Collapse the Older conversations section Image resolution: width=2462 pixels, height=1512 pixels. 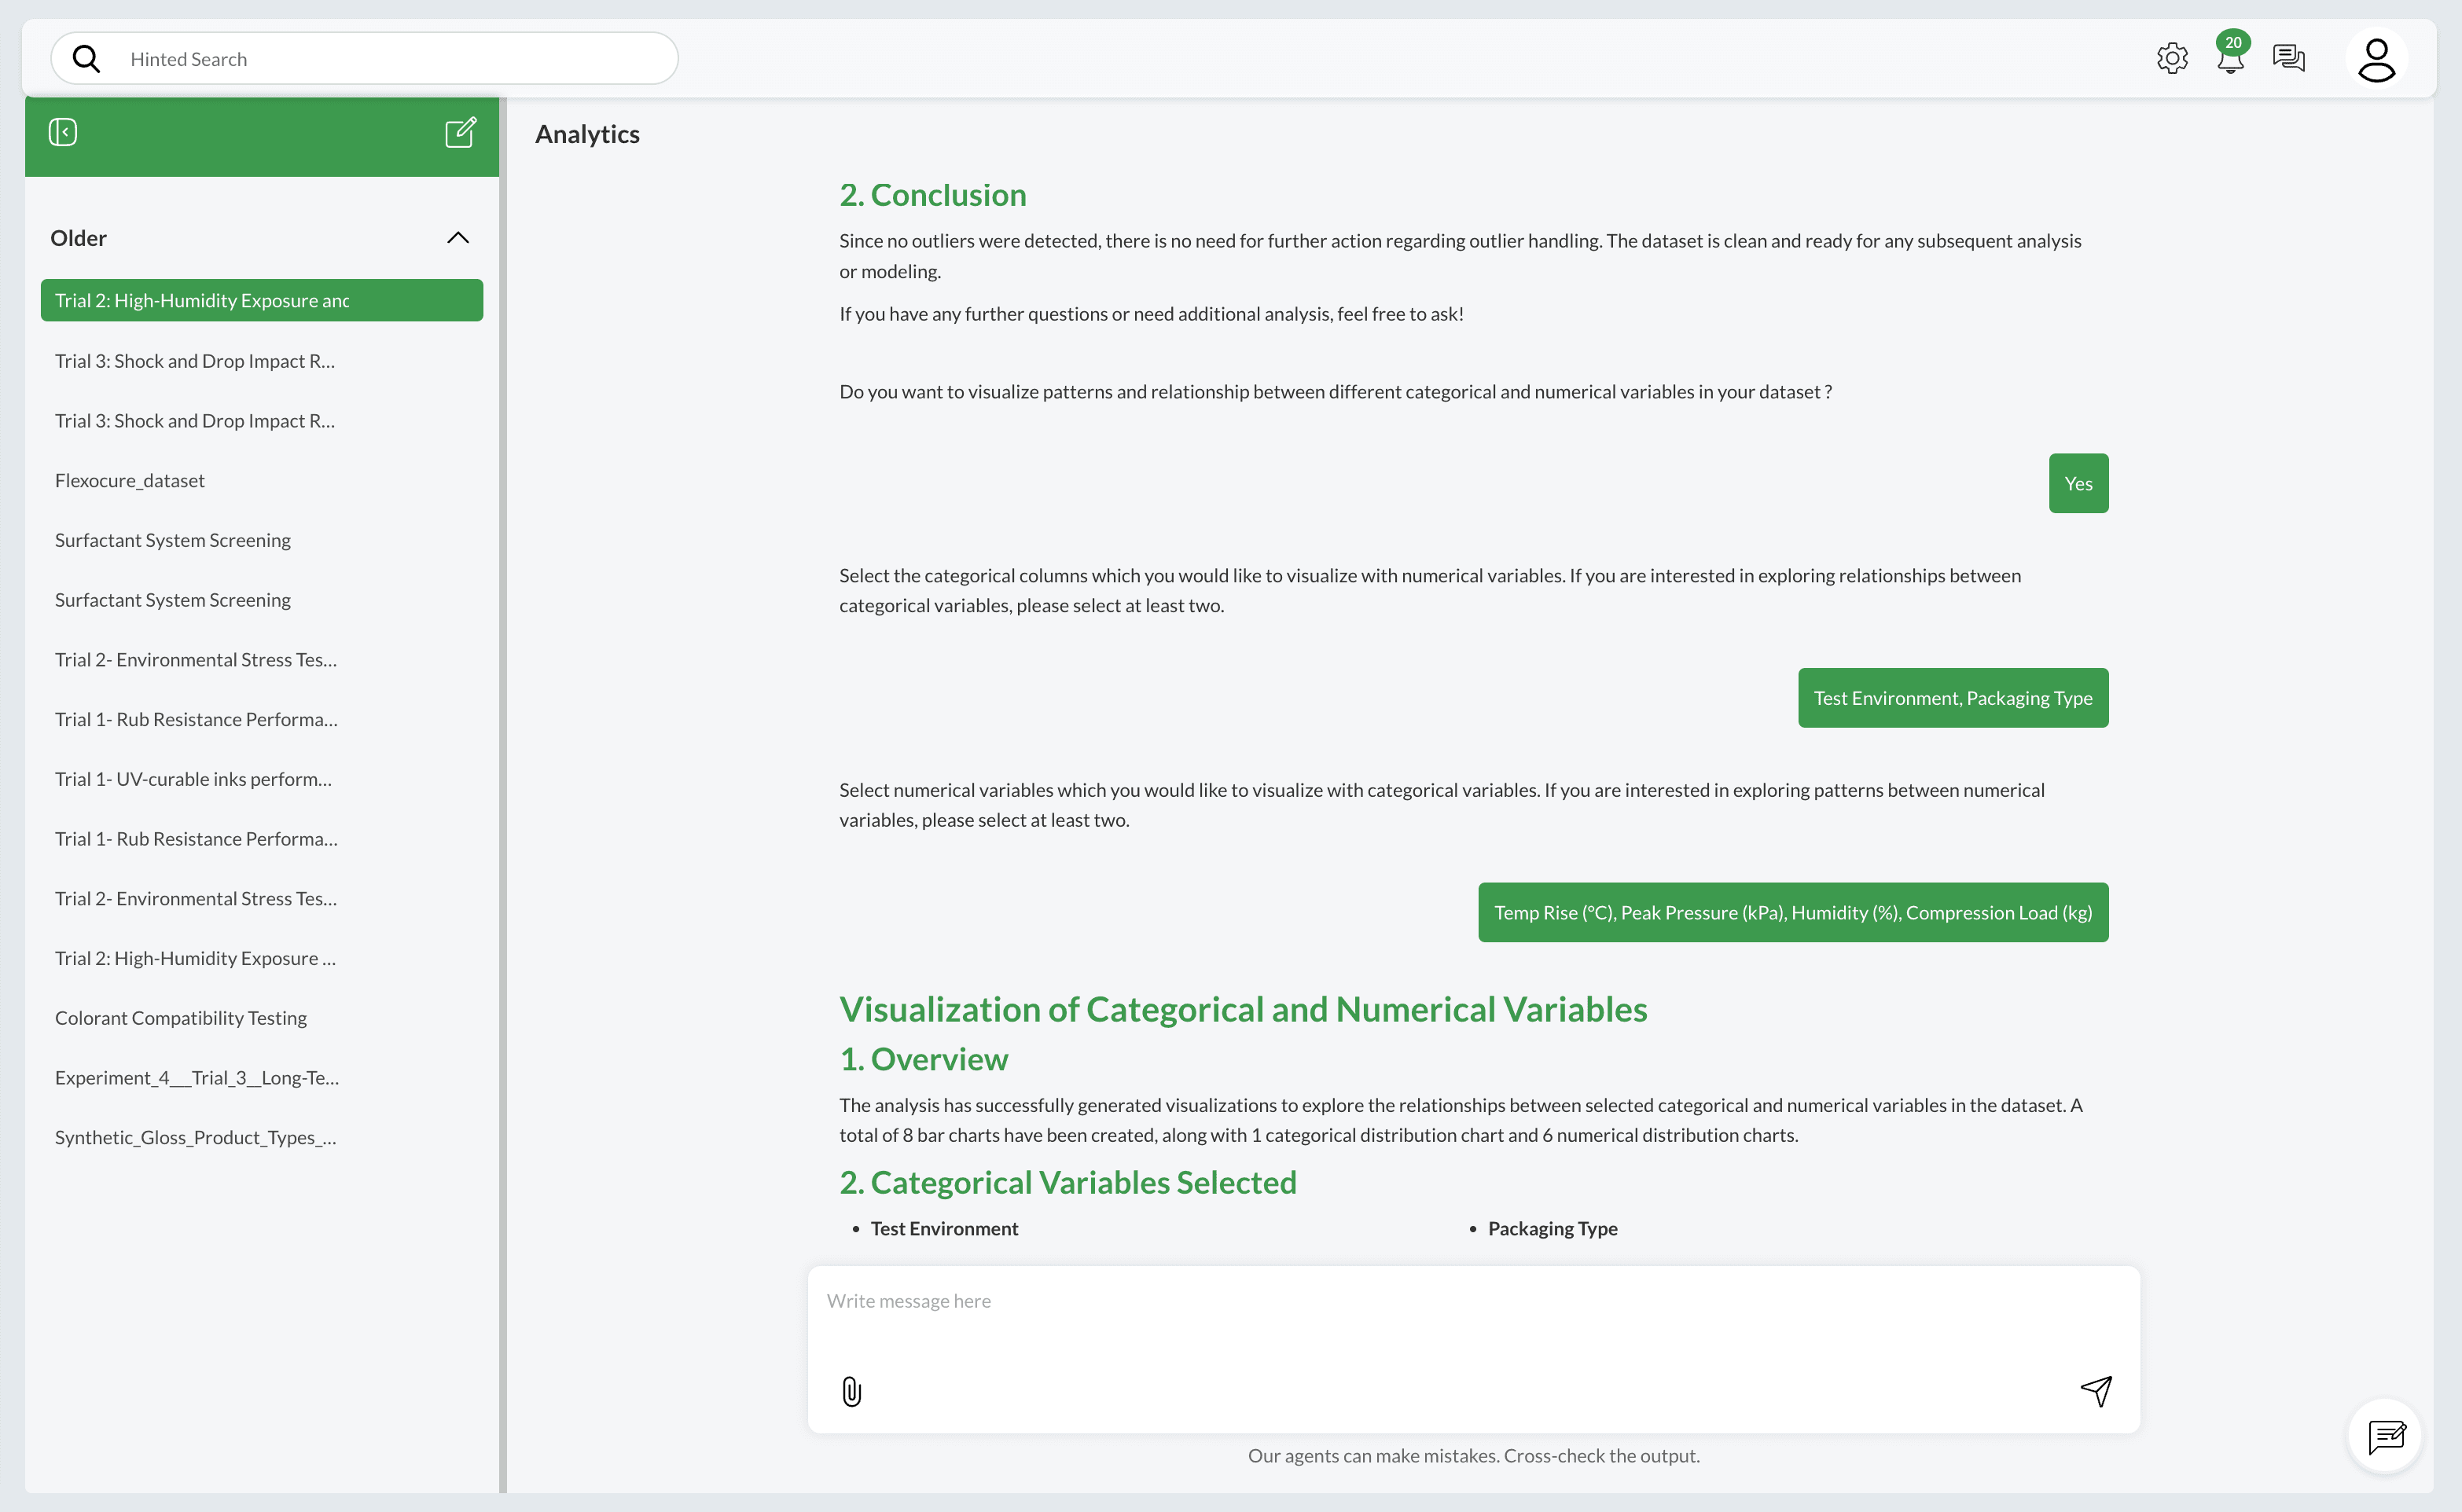458,237
